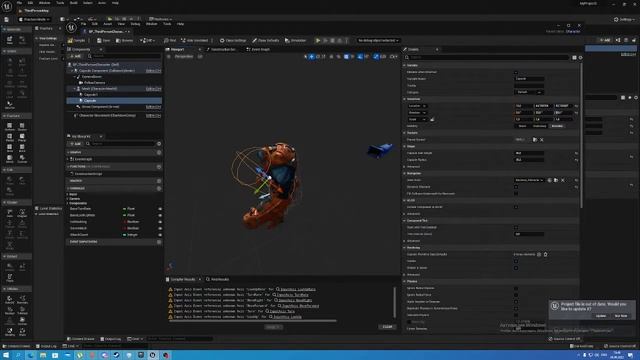
Task: Open the Category combo box in Details
Action: click(529, 92)
